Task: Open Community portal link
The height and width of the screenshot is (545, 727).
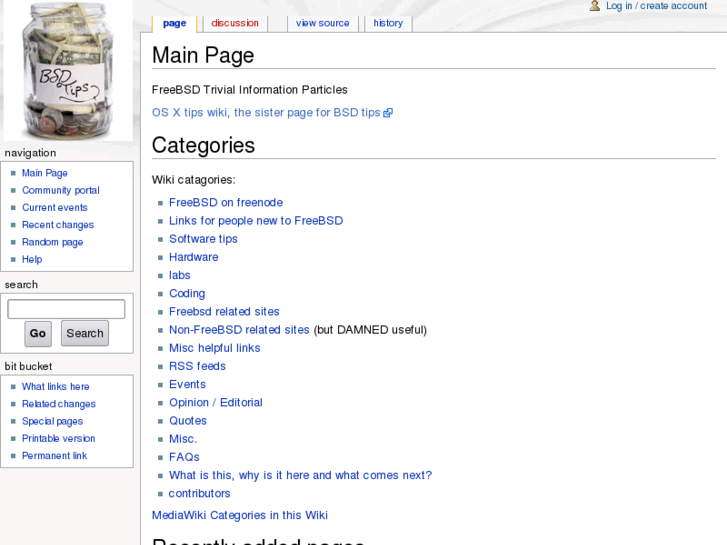Action: [x=61, y=190]
